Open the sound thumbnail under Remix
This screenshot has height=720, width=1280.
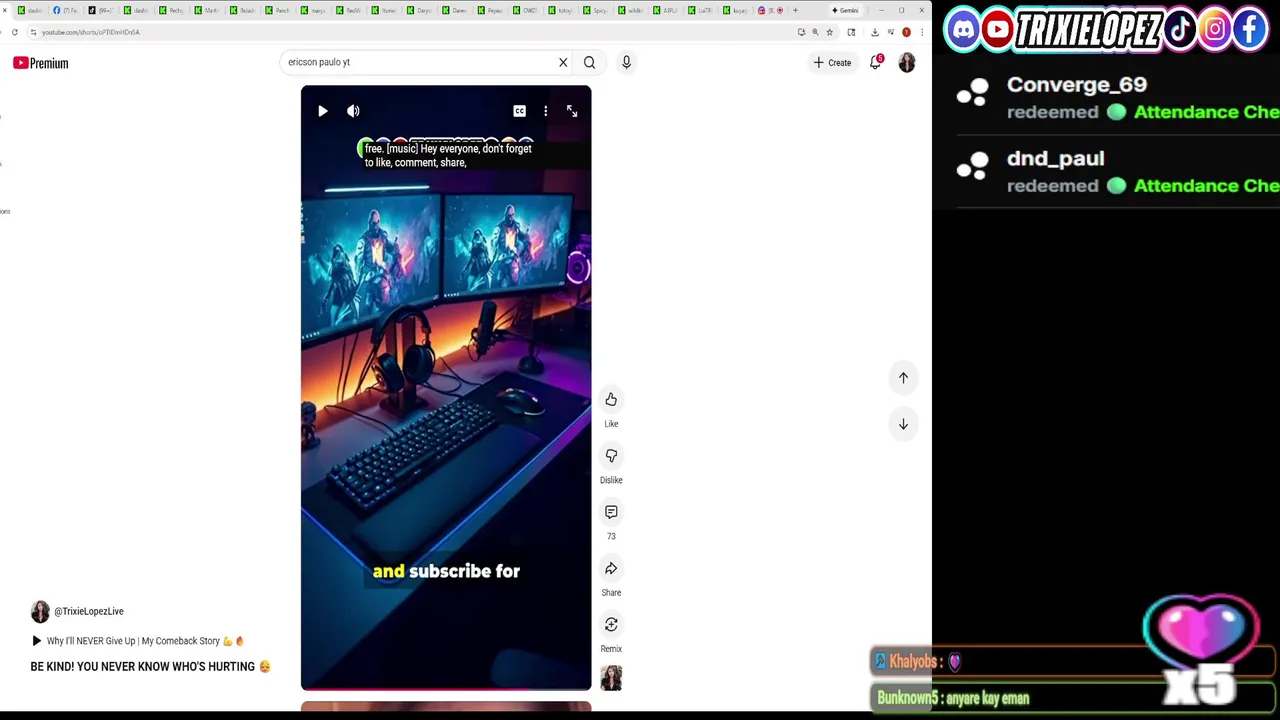tap(611, 678)
